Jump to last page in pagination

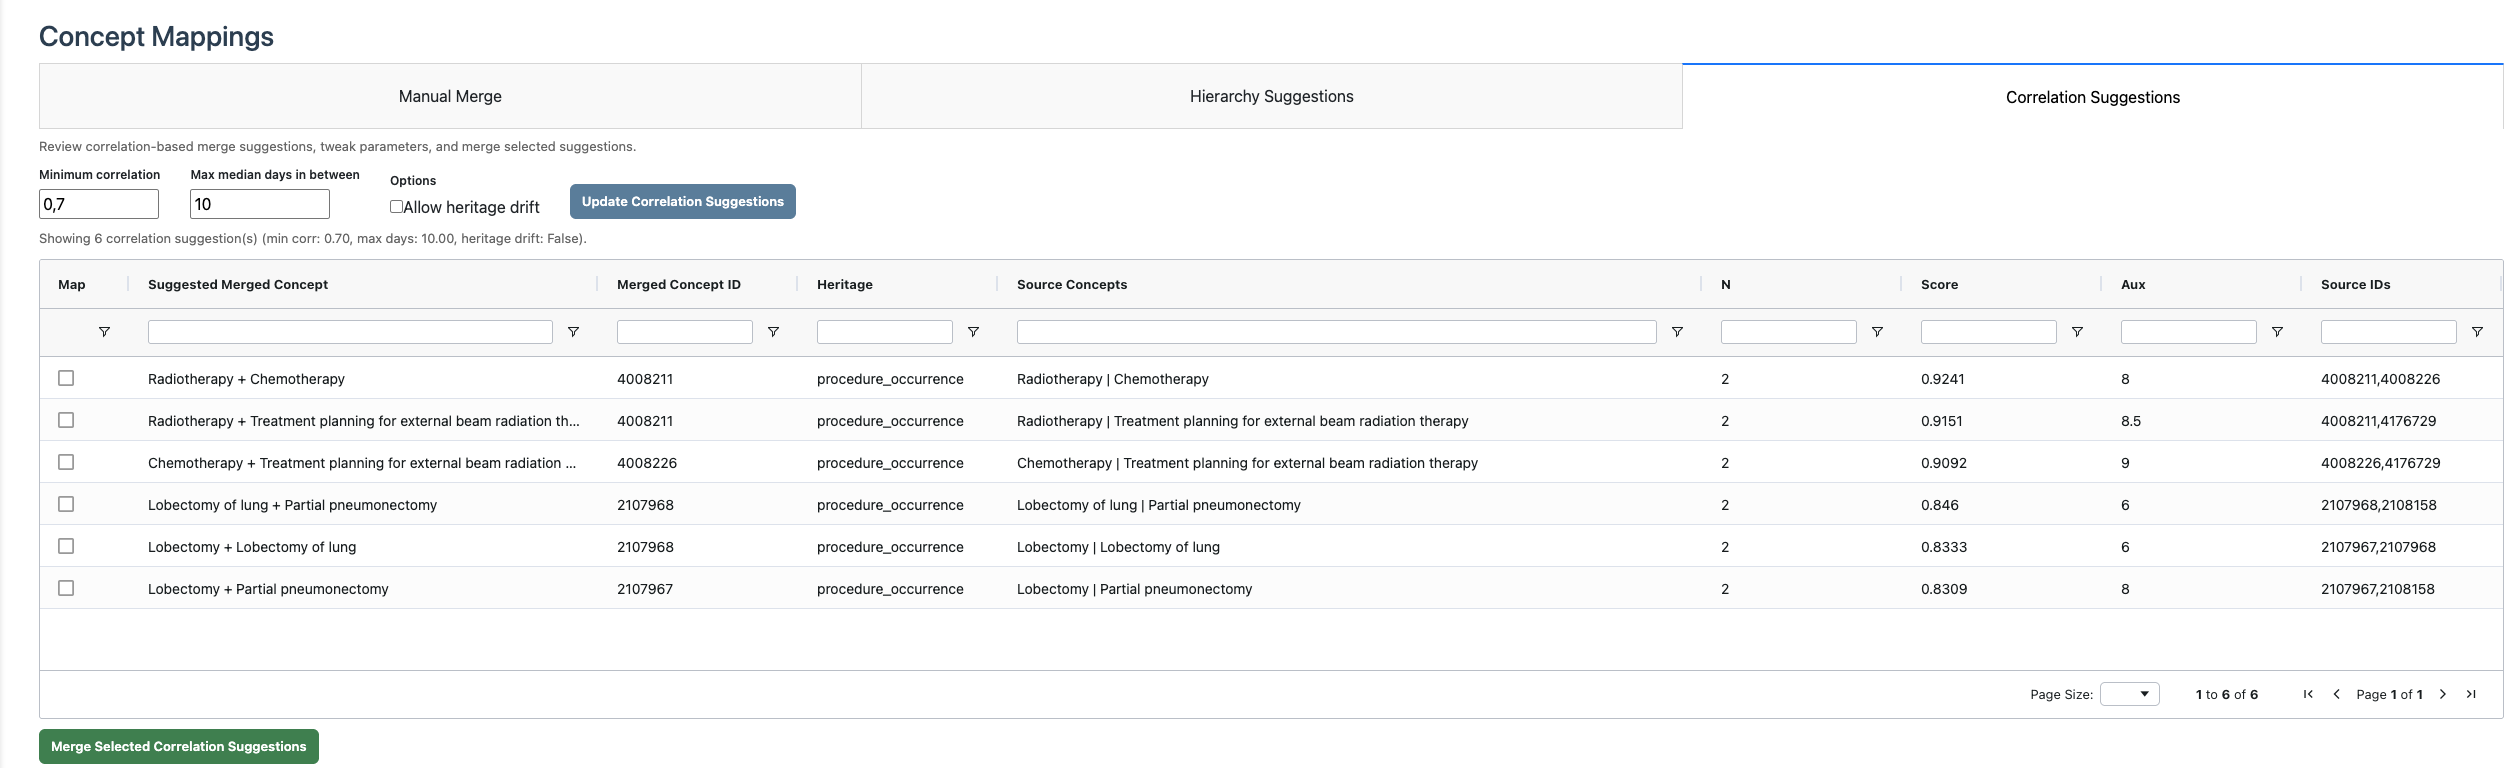tap(2471, 694)
